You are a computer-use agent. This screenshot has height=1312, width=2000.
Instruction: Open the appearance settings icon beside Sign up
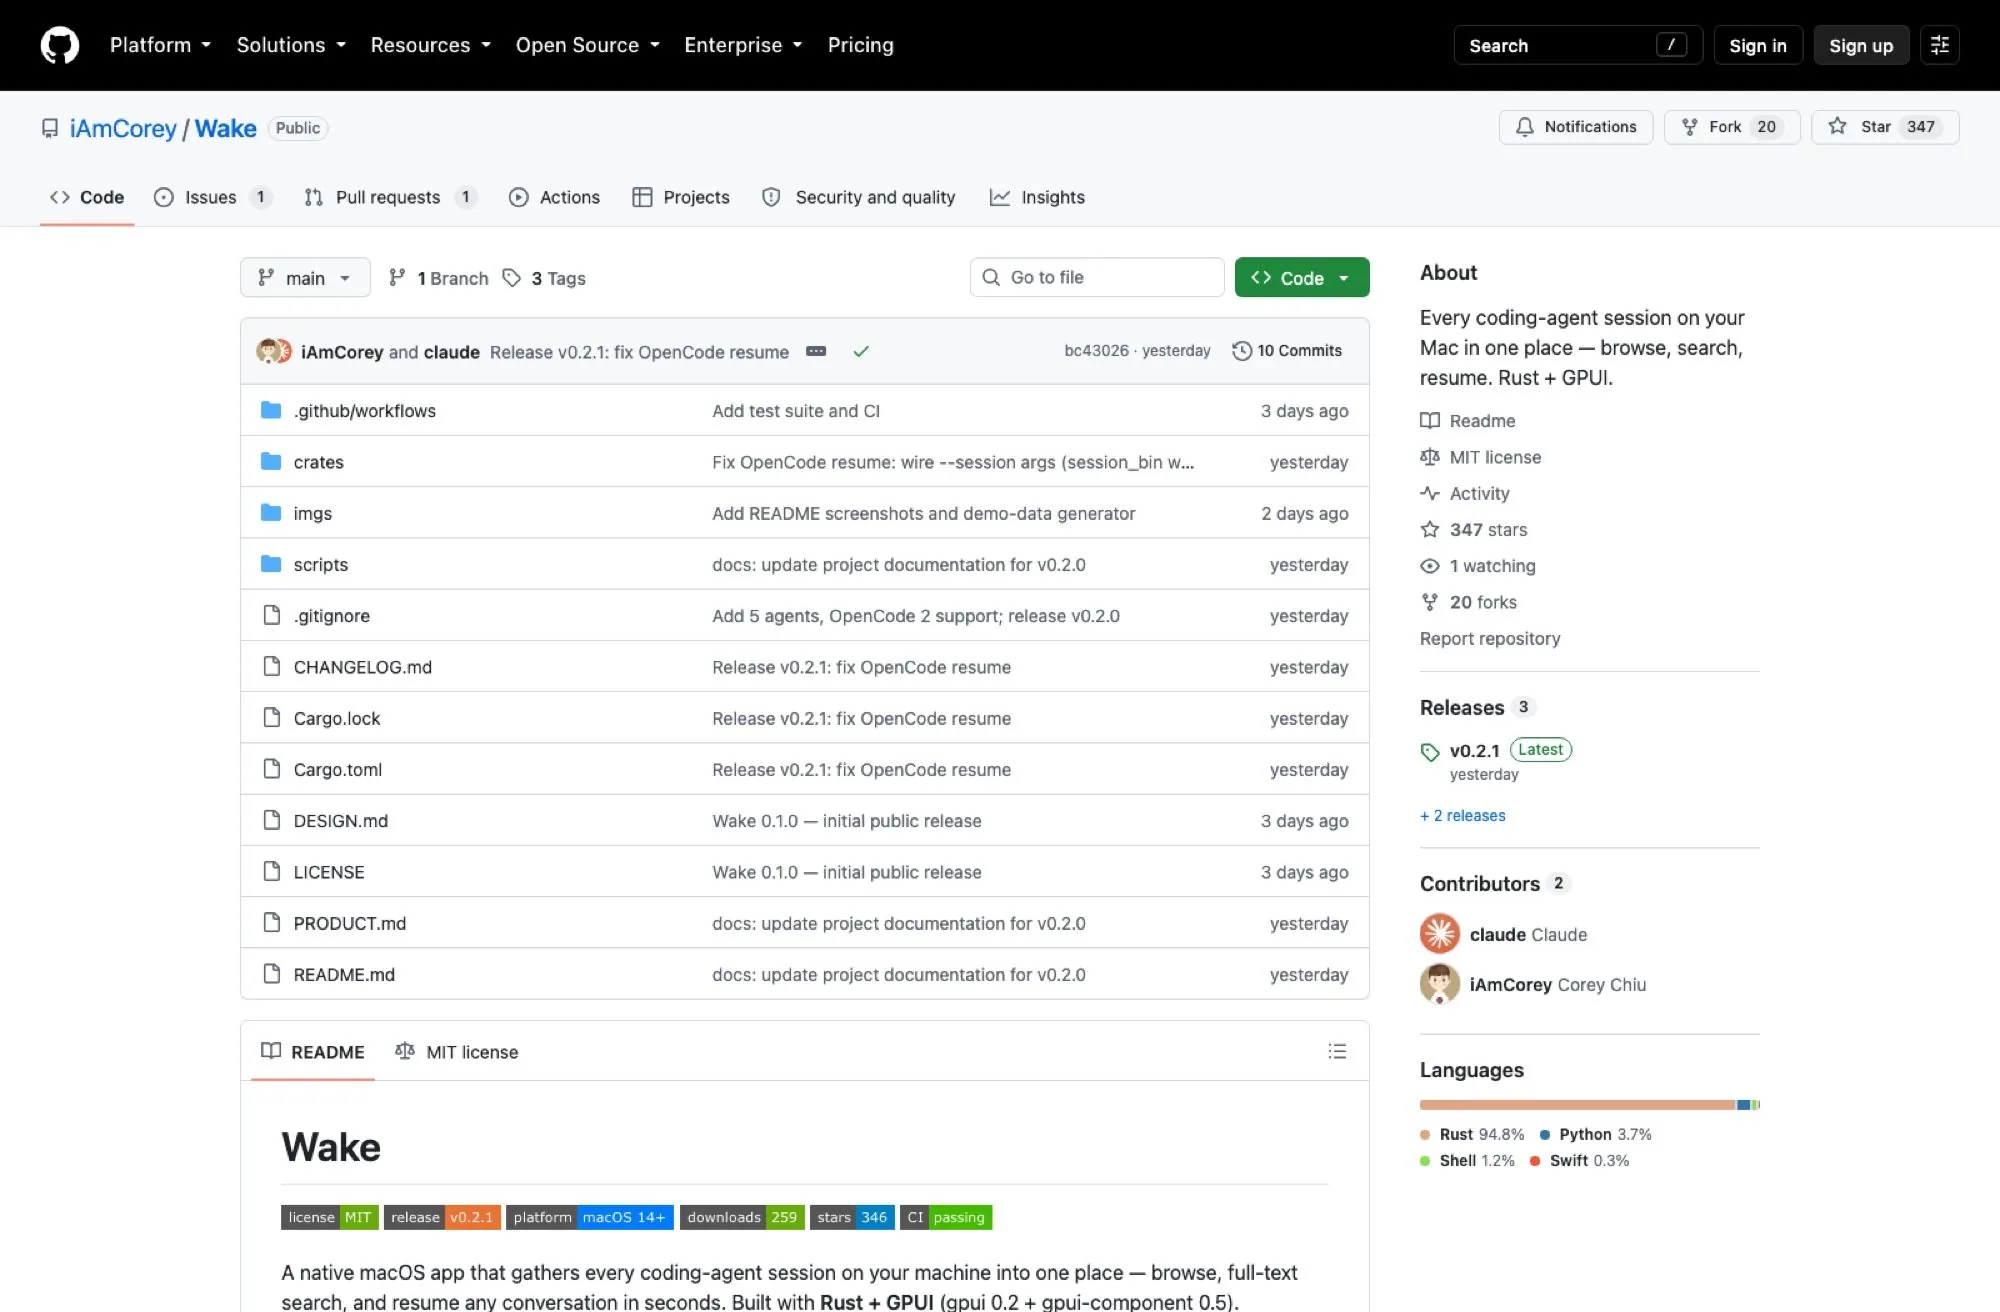click(1939, 45)
